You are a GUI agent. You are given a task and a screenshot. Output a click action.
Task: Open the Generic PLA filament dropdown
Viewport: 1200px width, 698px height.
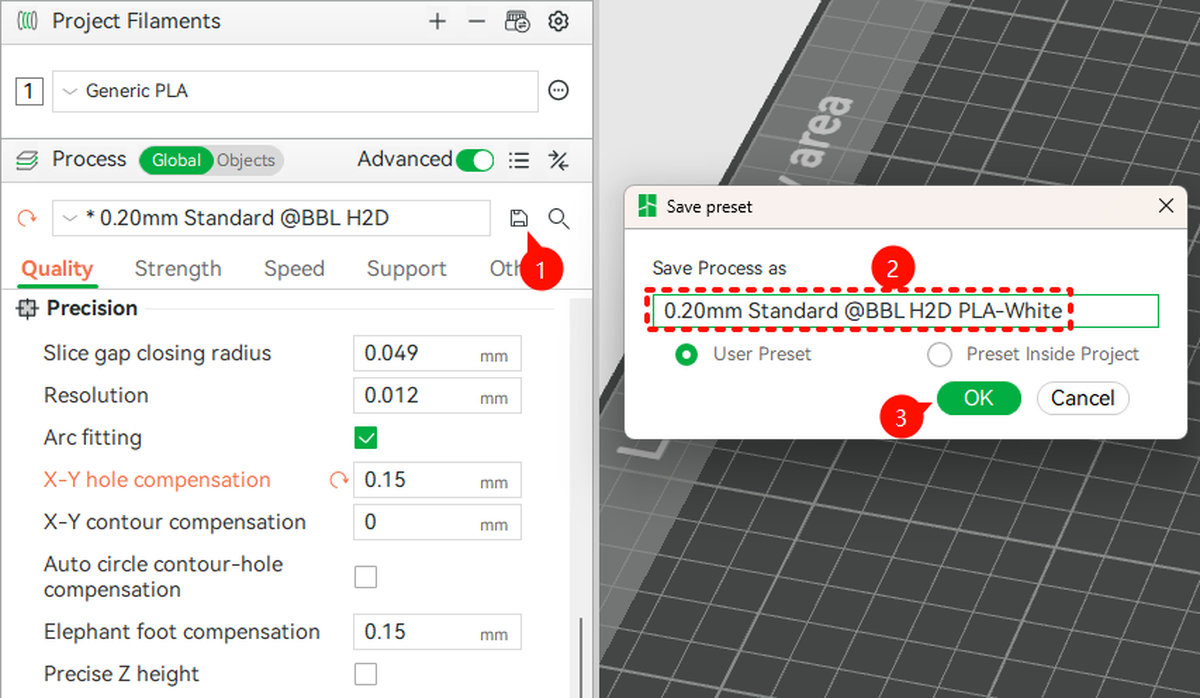point(295,91)
